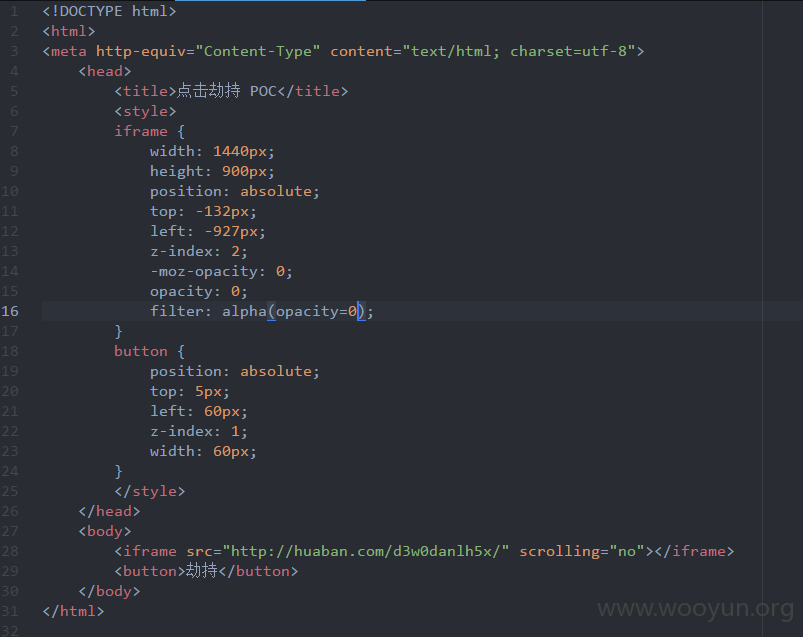Click the absolute value in button rule
This screenshot has height=637, width=803.
[x=276, y=371]
